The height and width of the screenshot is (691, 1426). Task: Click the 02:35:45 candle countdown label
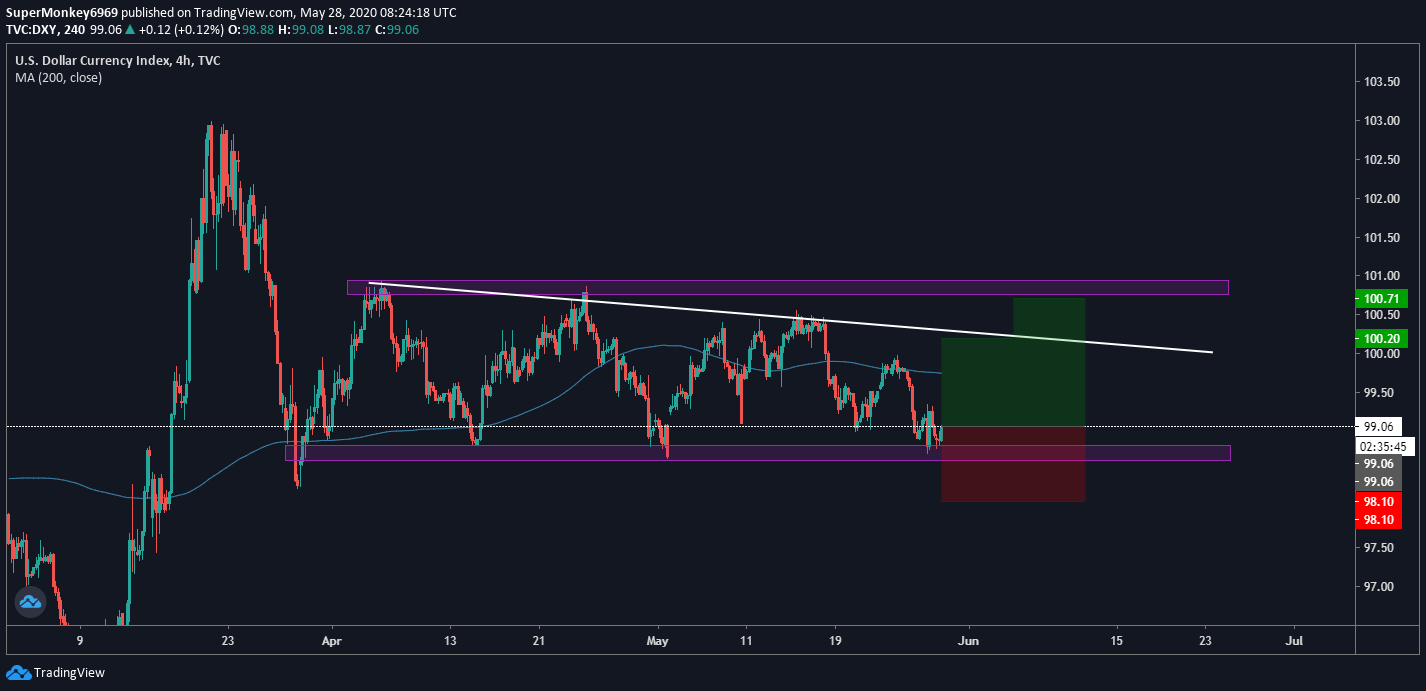(1384, 446)
